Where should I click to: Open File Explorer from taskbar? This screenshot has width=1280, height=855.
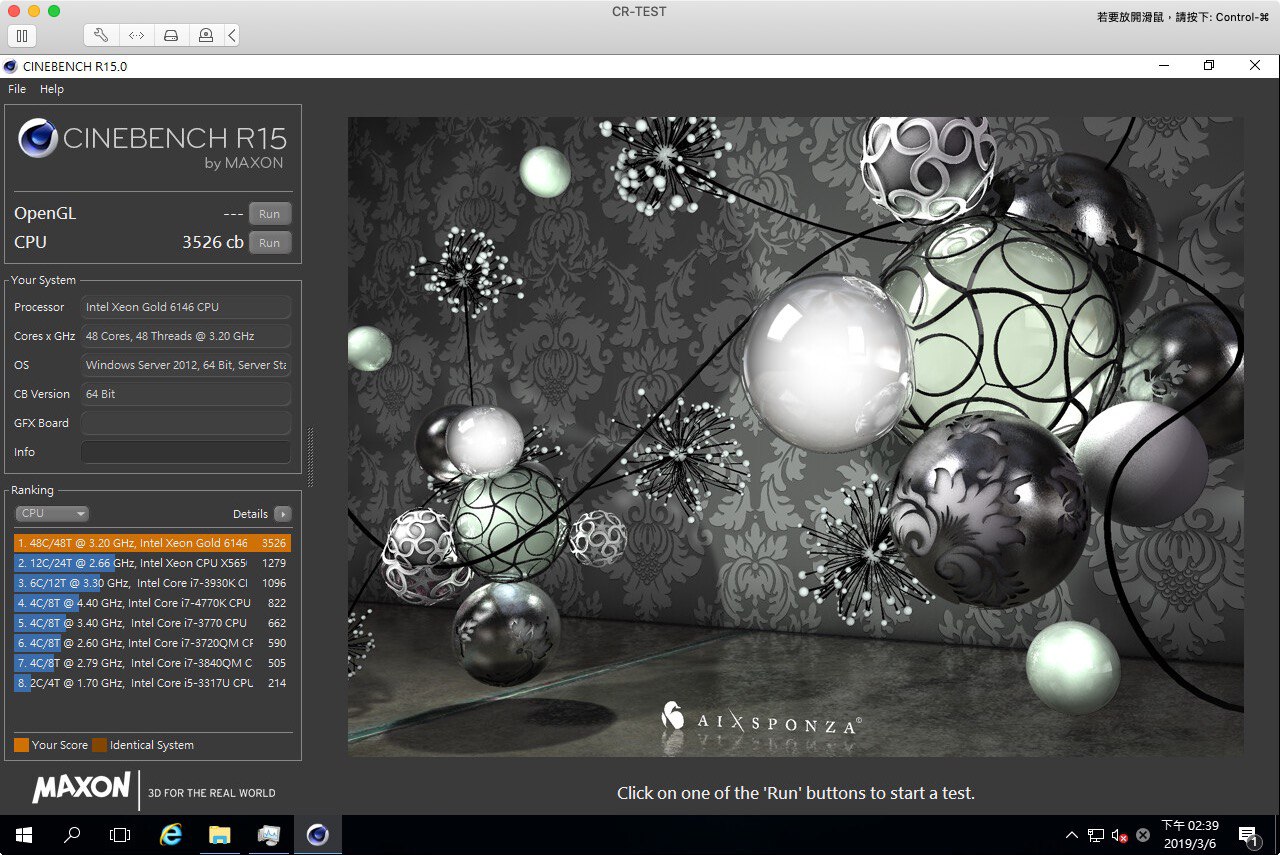pos(220,835)
